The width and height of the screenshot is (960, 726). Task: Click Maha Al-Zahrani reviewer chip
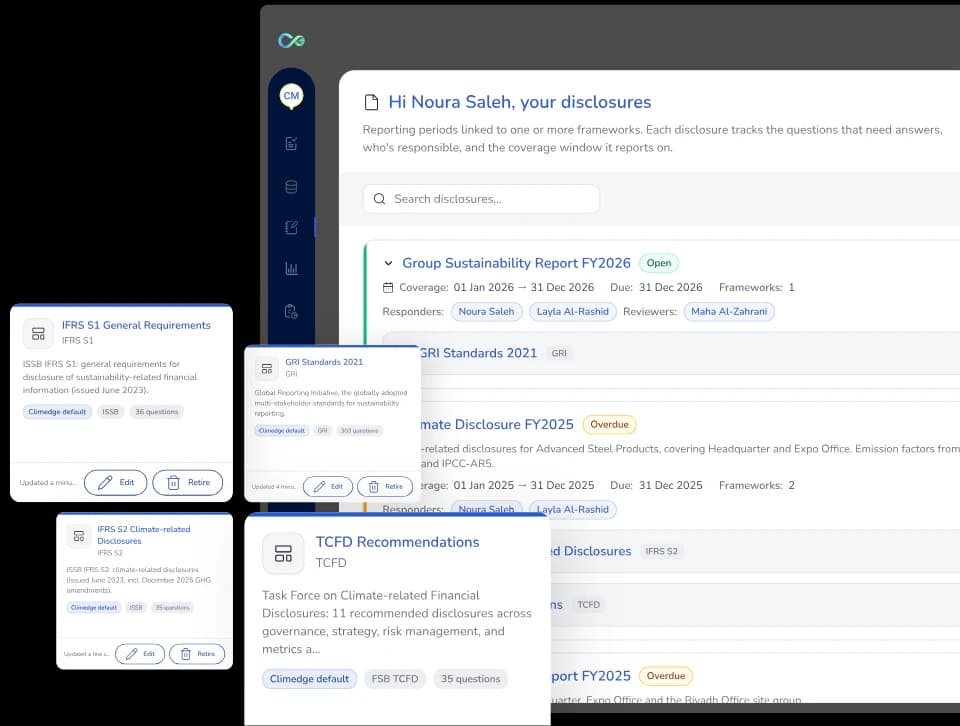click(x=729, y=312)
